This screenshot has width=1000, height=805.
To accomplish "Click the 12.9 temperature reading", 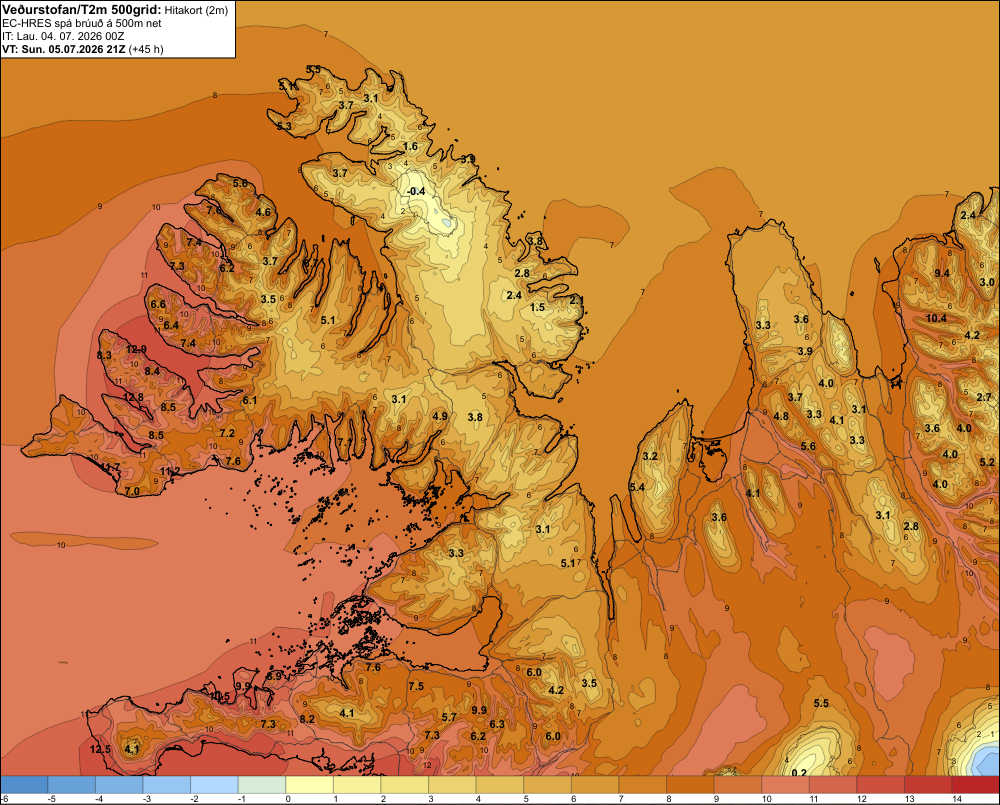I will point(136,349).
